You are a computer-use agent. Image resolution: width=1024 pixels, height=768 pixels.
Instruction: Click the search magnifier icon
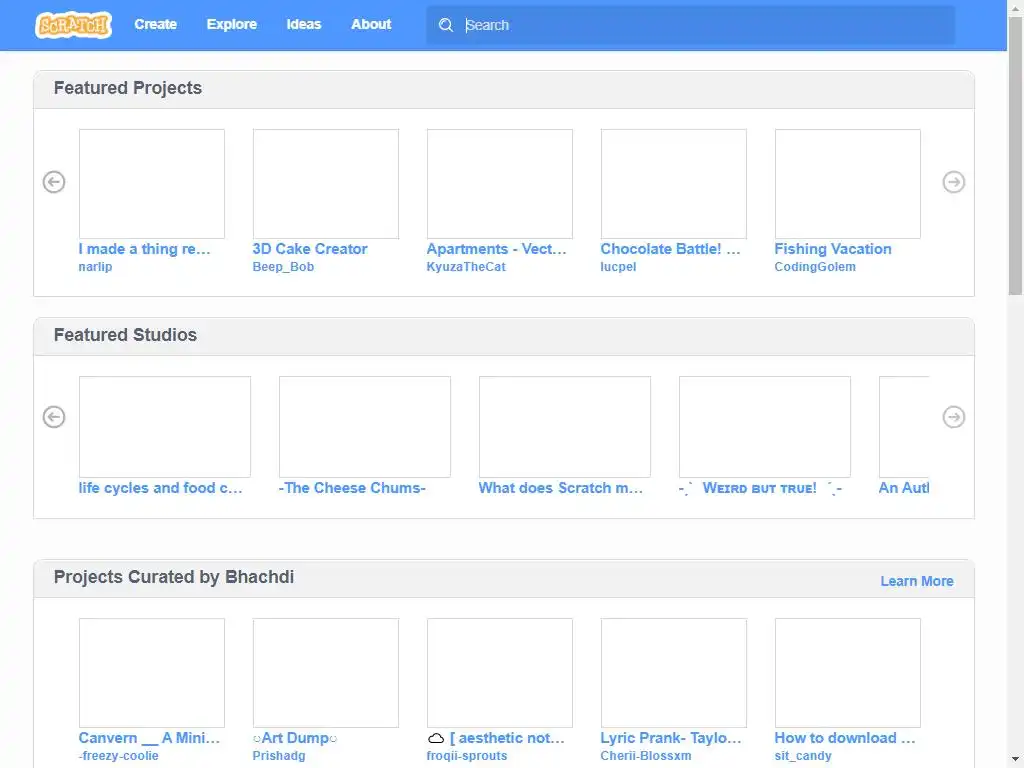[x=445, y=25]
